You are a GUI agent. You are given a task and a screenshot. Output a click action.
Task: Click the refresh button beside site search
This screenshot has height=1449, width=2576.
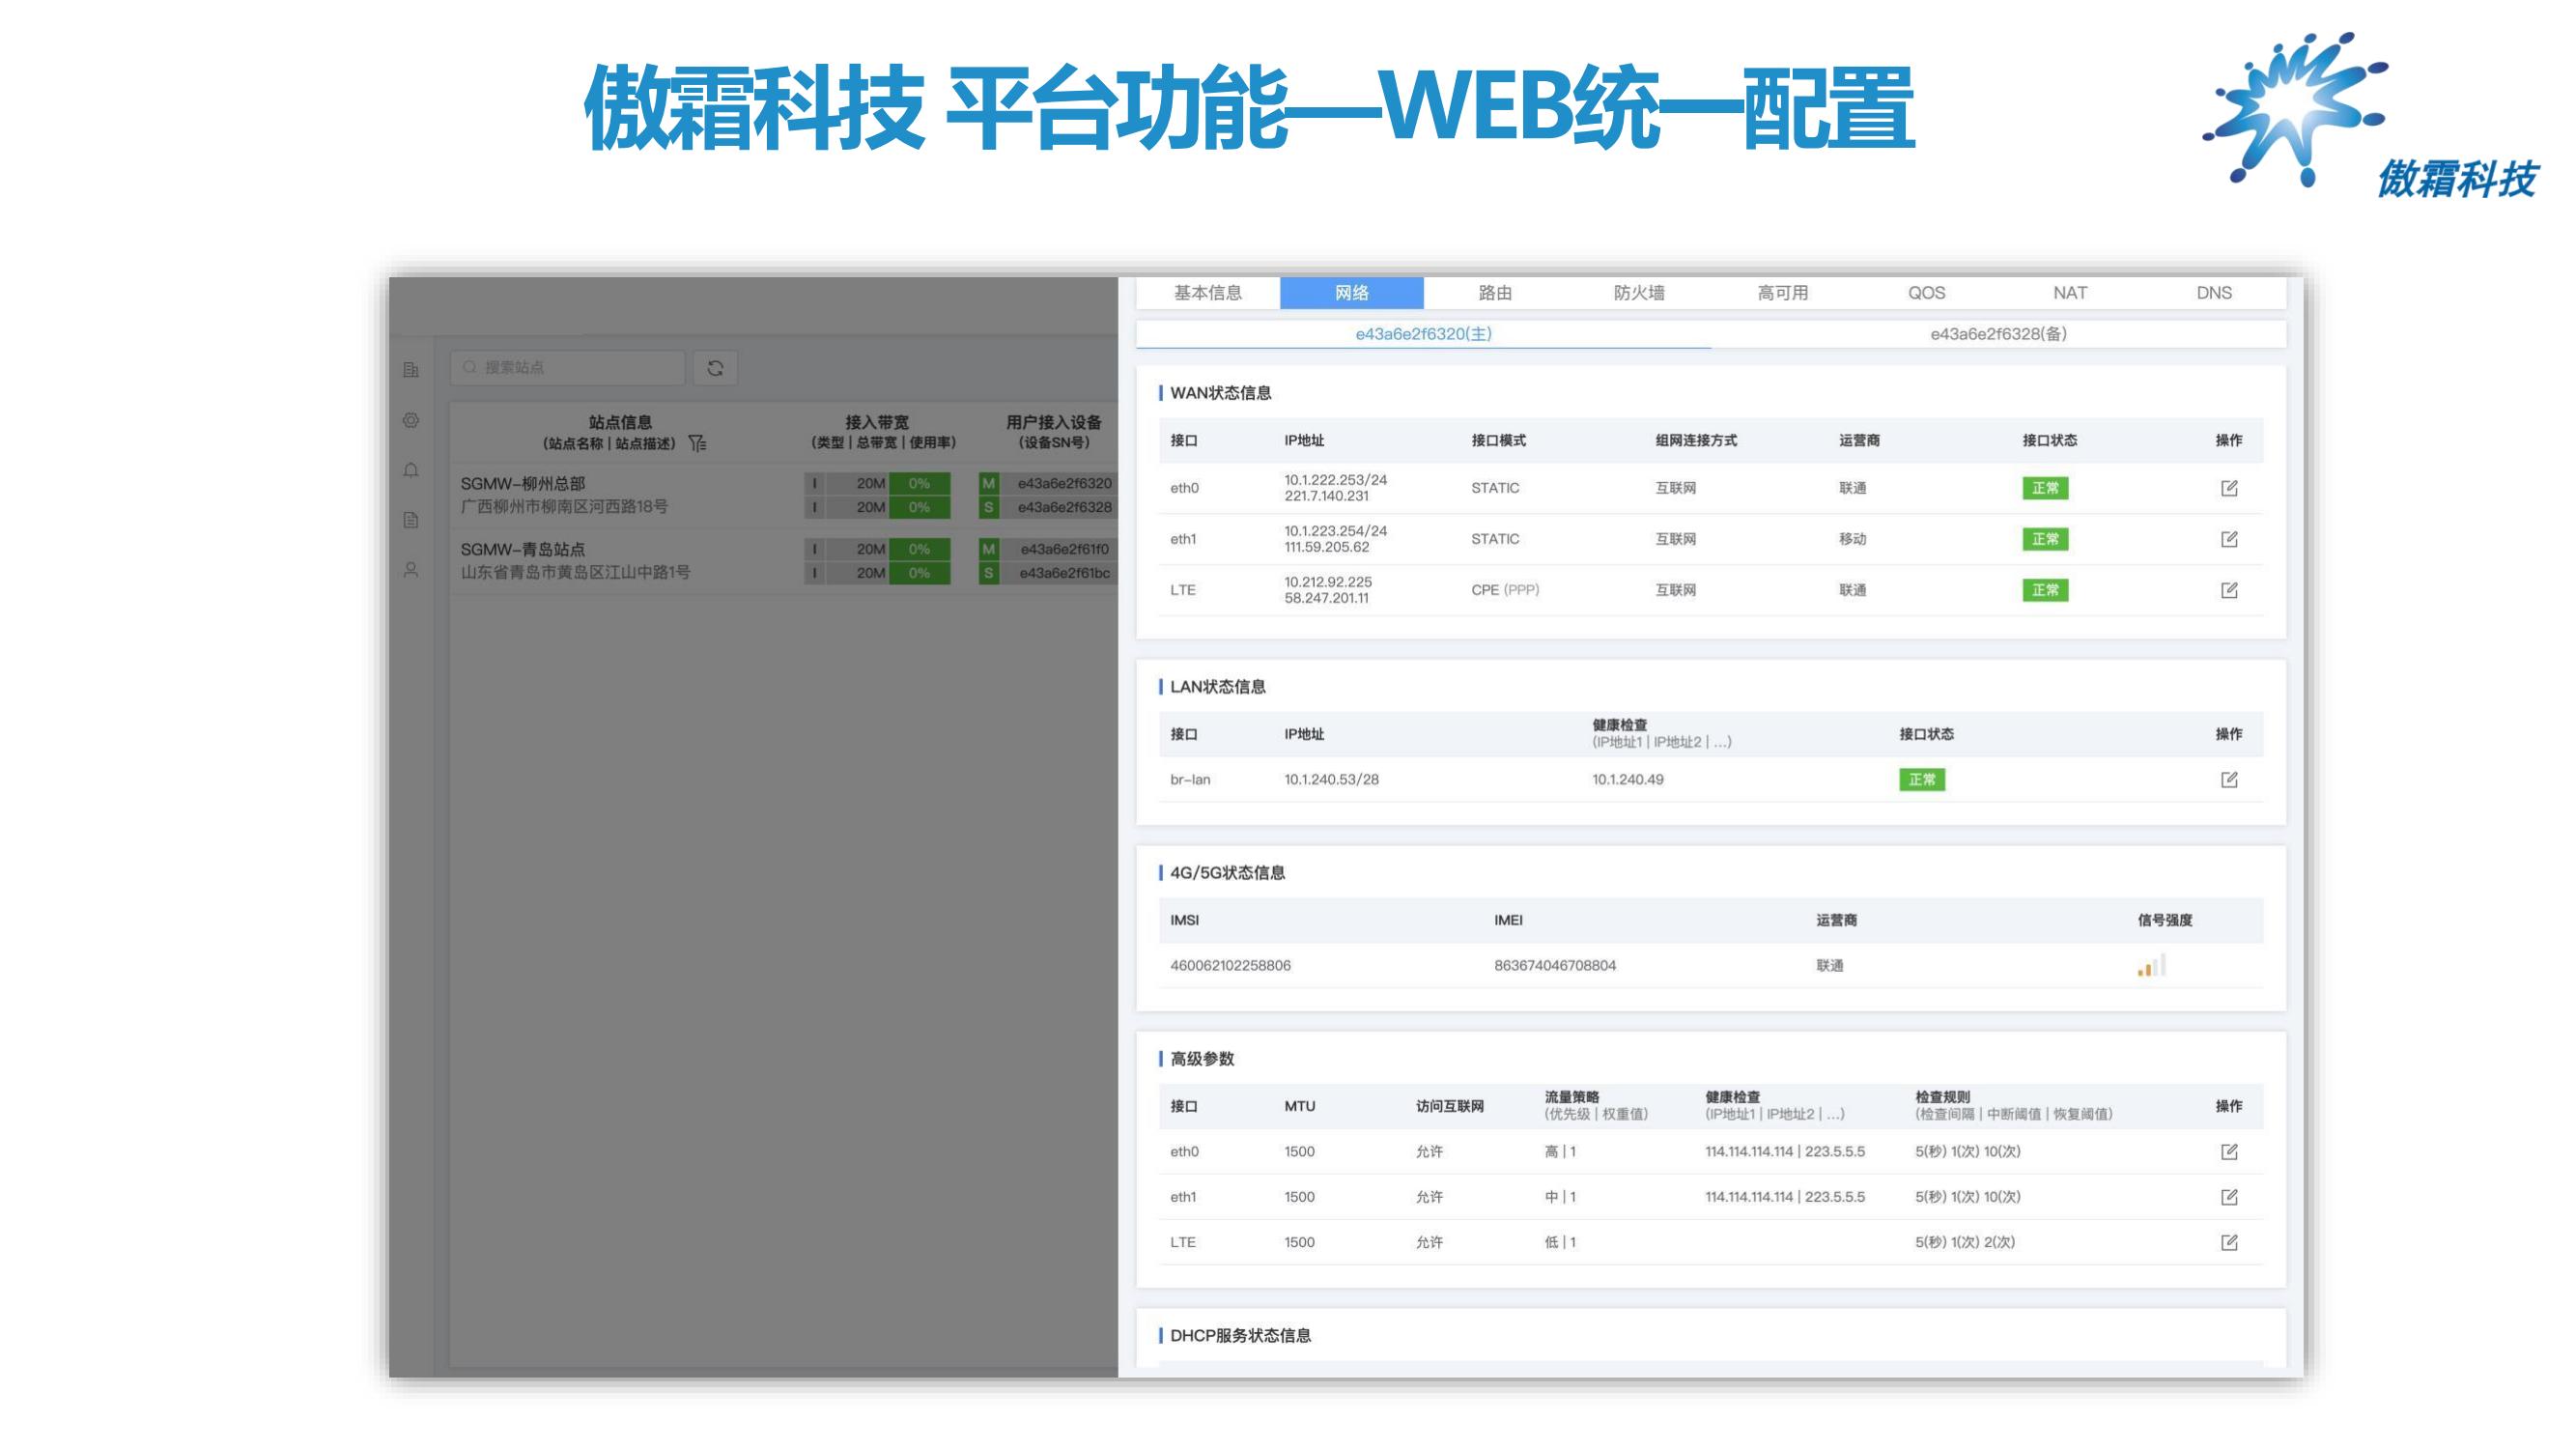[715, 368]
